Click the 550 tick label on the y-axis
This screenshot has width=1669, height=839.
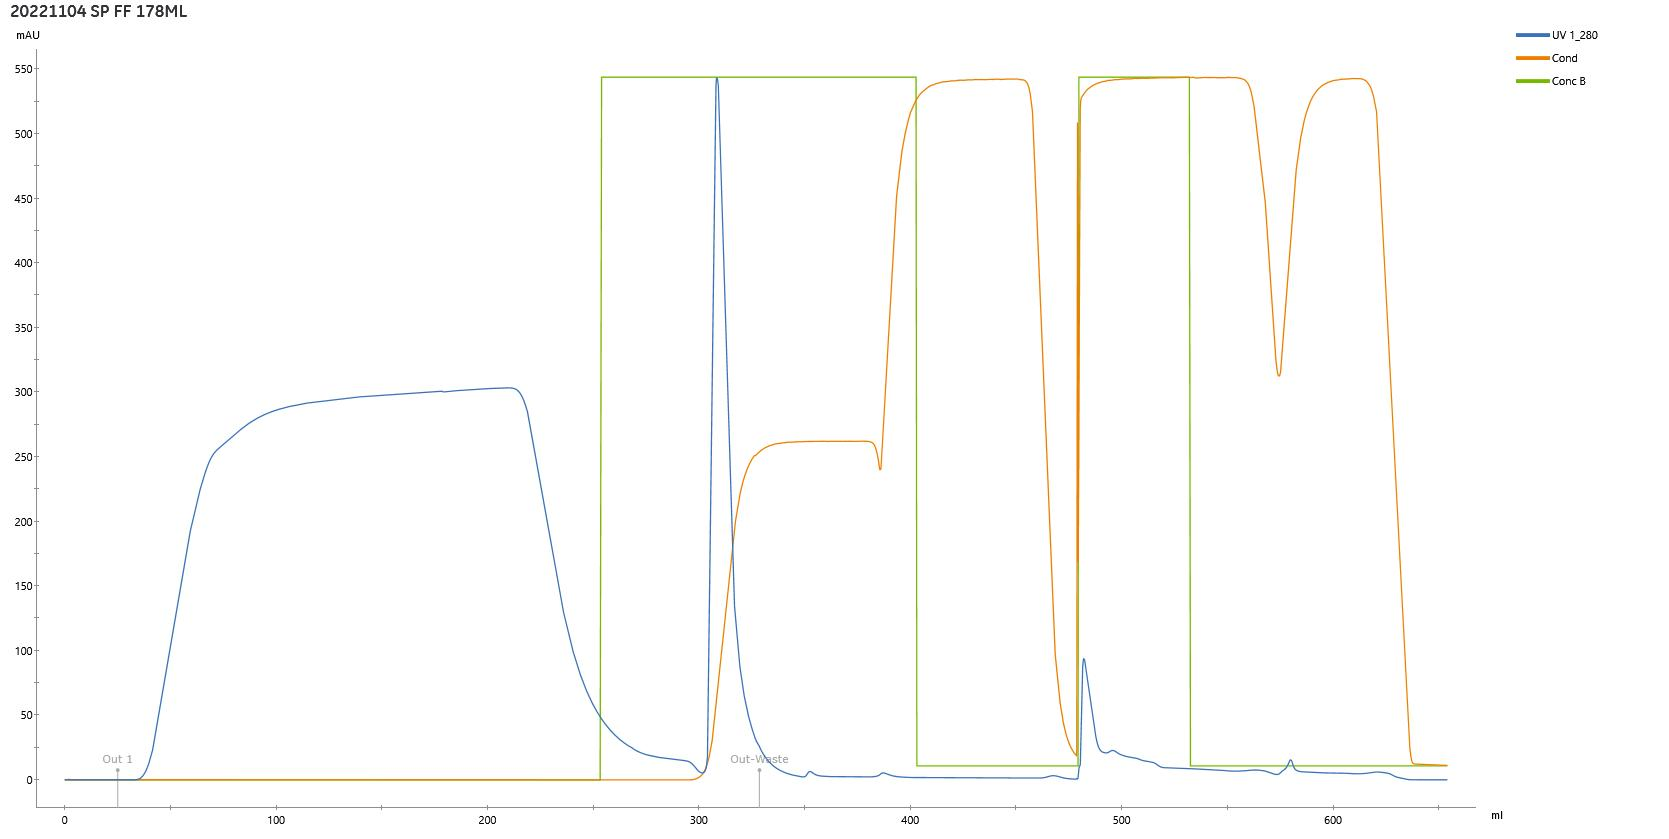(23, 70)
